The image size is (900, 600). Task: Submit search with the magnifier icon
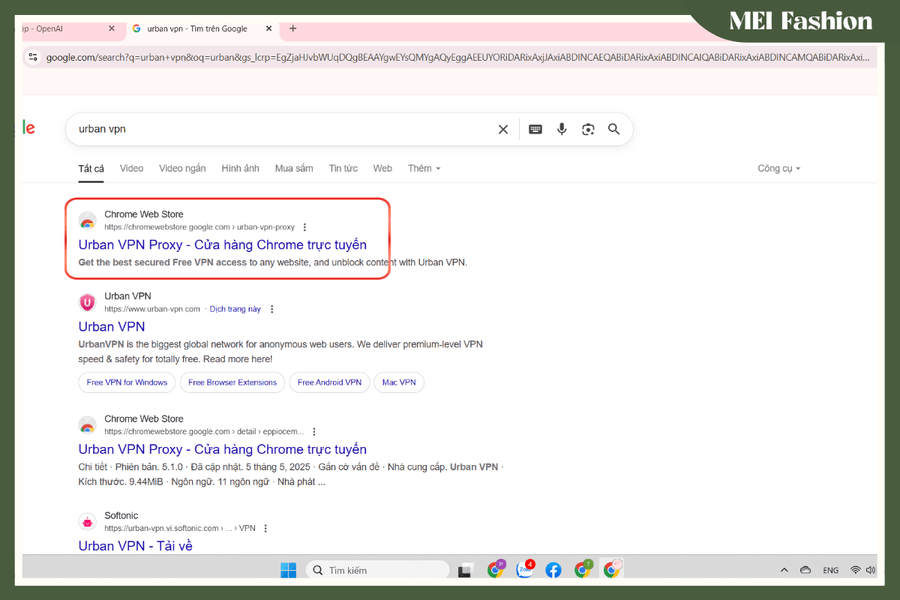click(x=614, y=129)
